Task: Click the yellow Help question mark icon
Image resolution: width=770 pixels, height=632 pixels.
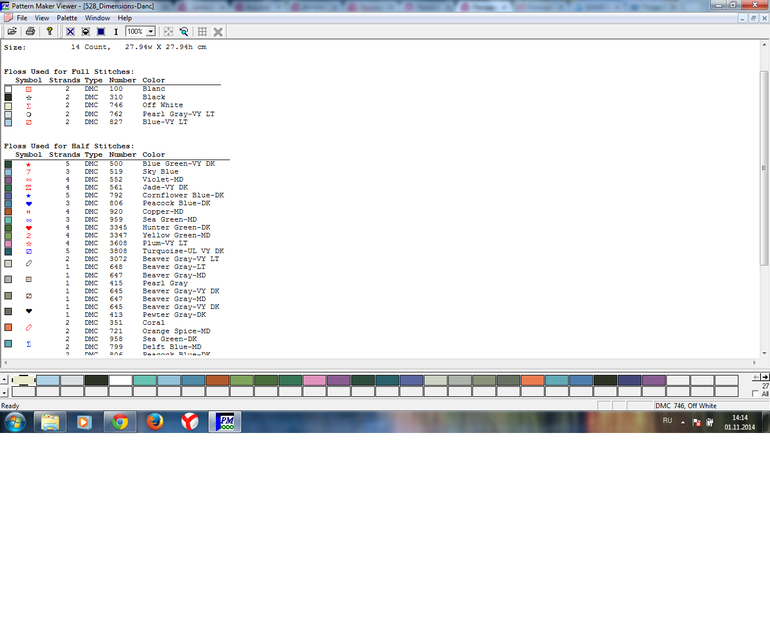Action: click(x=49, y=32)
